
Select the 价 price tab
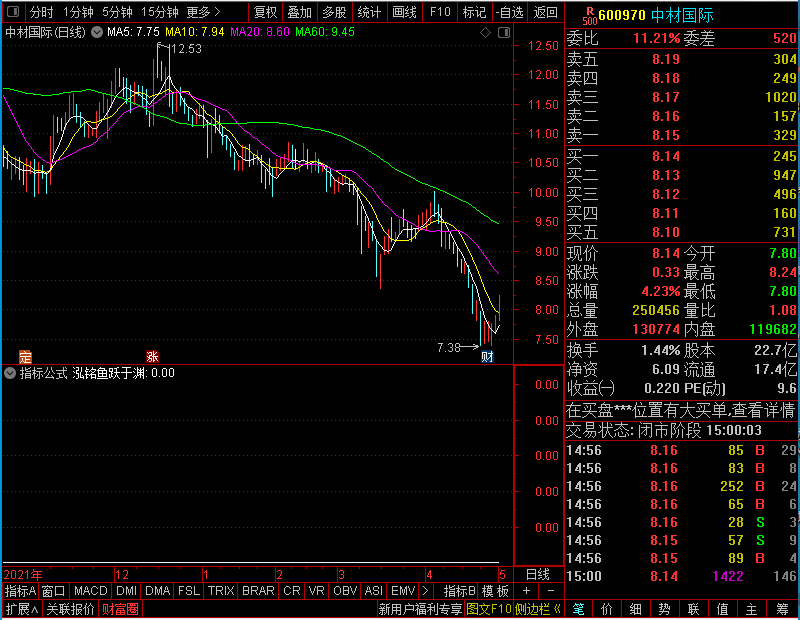pos(607,609)
